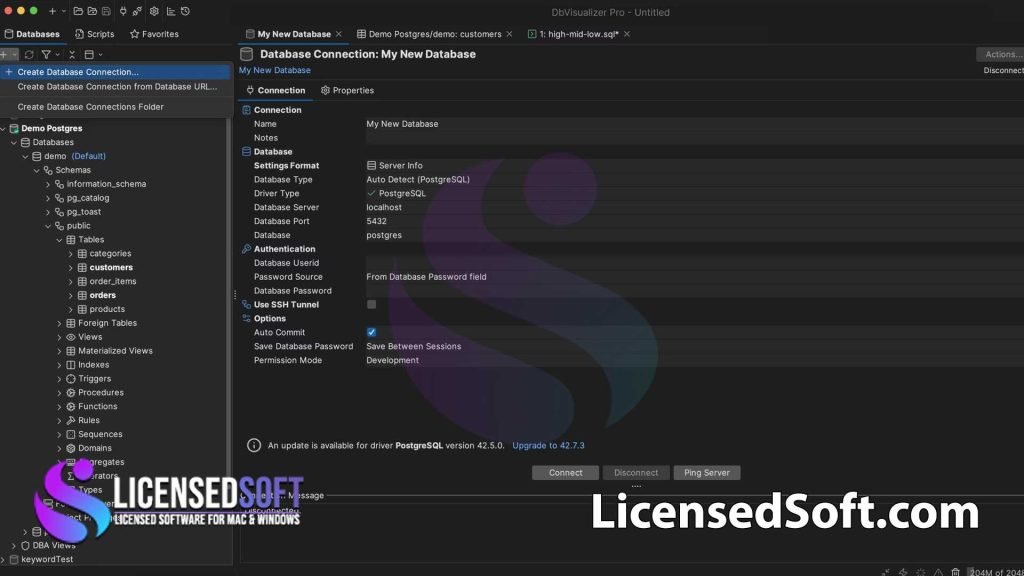Collapse the demo (Default) database node
The height and width of the screenshot is (576, 1024).
pos(25,156)
